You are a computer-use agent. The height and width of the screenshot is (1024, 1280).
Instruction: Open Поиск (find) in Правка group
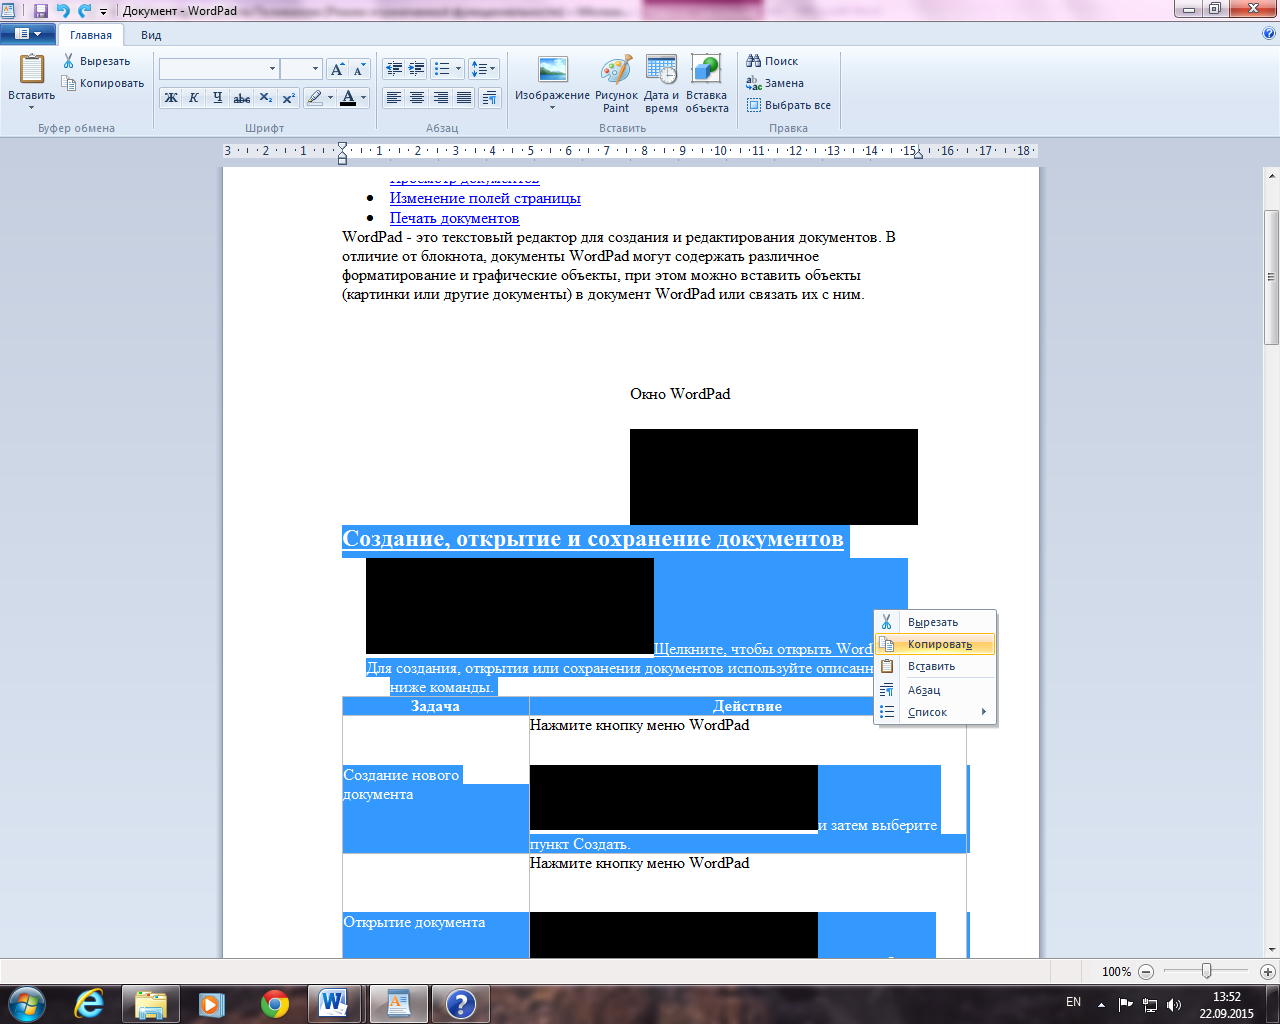(772, 61)
